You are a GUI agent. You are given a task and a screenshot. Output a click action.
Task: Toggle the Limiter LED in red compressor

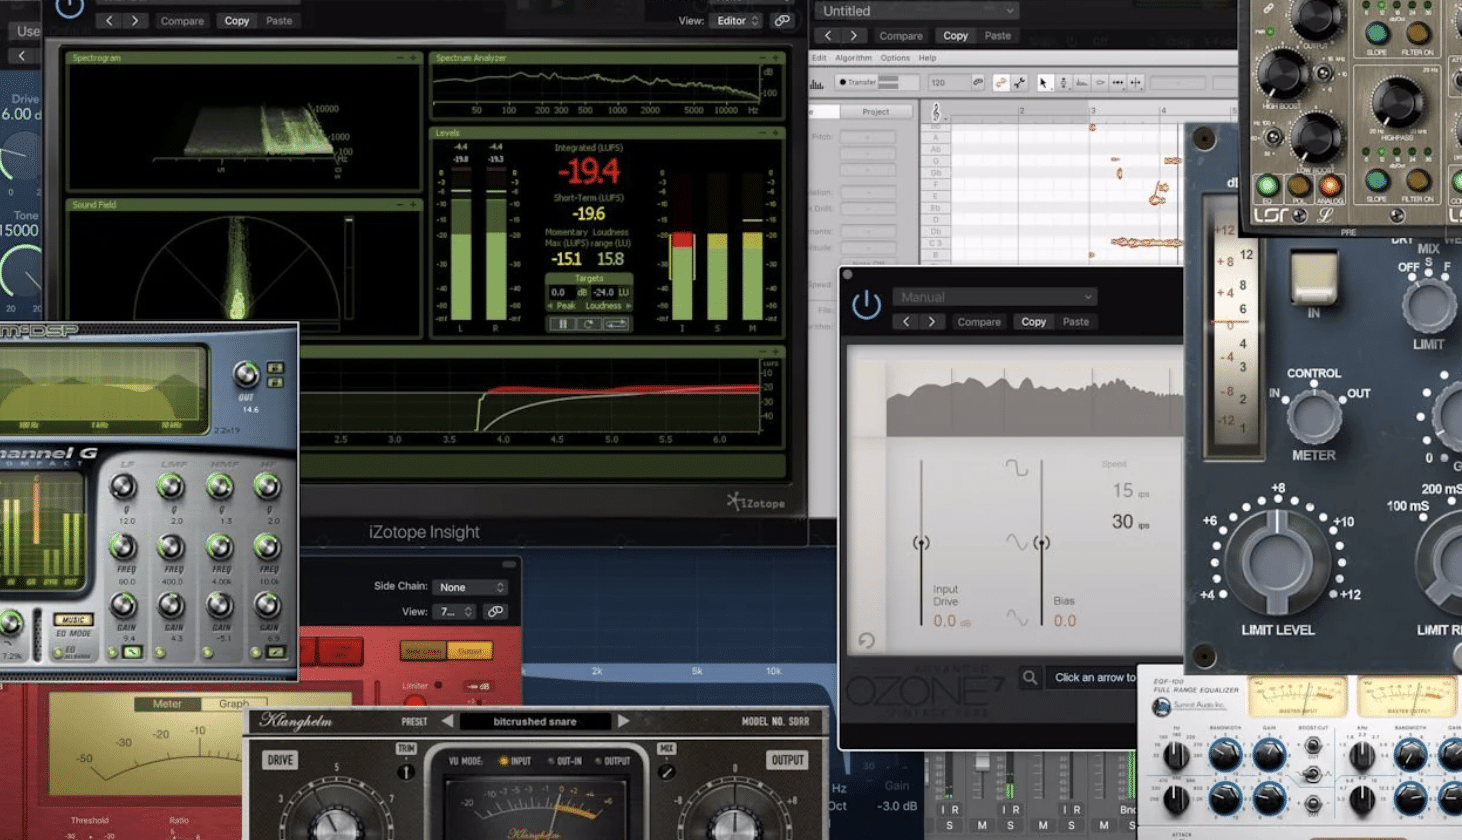pos(438,685)
